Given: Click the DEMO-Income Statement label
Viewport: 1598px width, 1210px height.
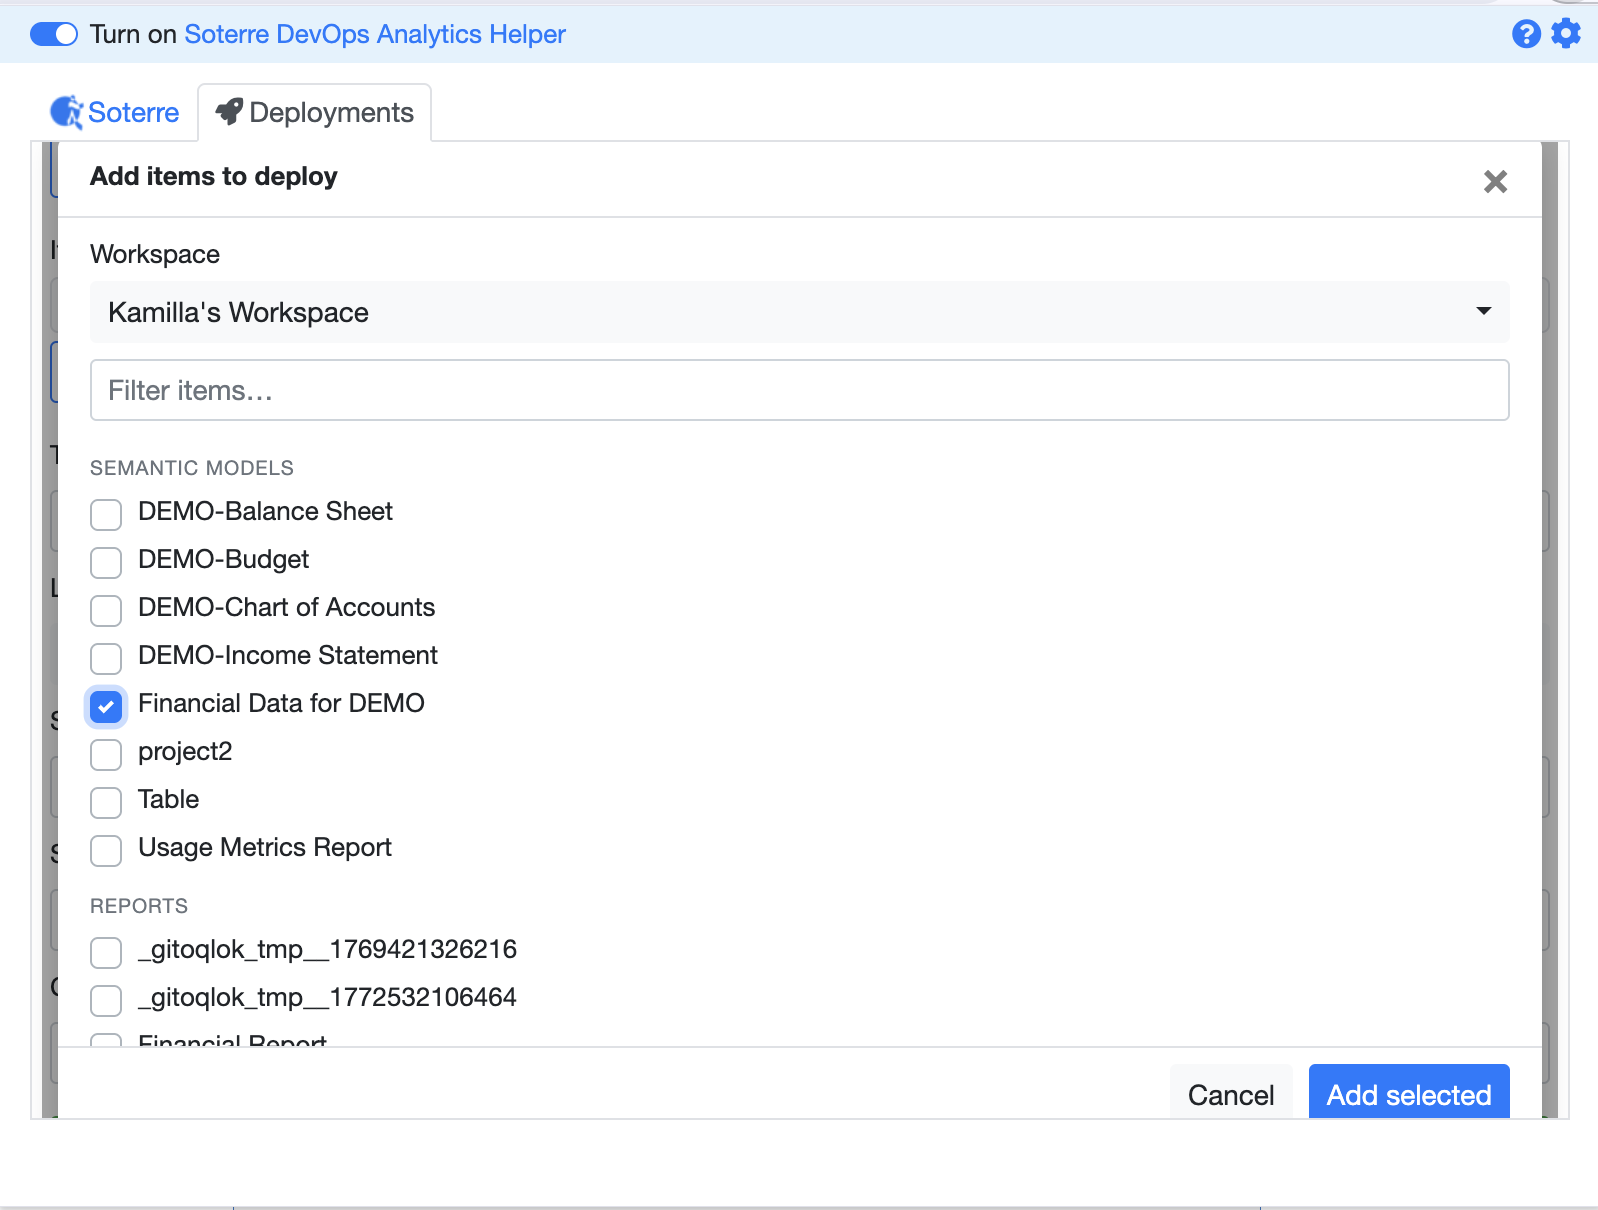Looking at the screenshot, I should point(288,655).
